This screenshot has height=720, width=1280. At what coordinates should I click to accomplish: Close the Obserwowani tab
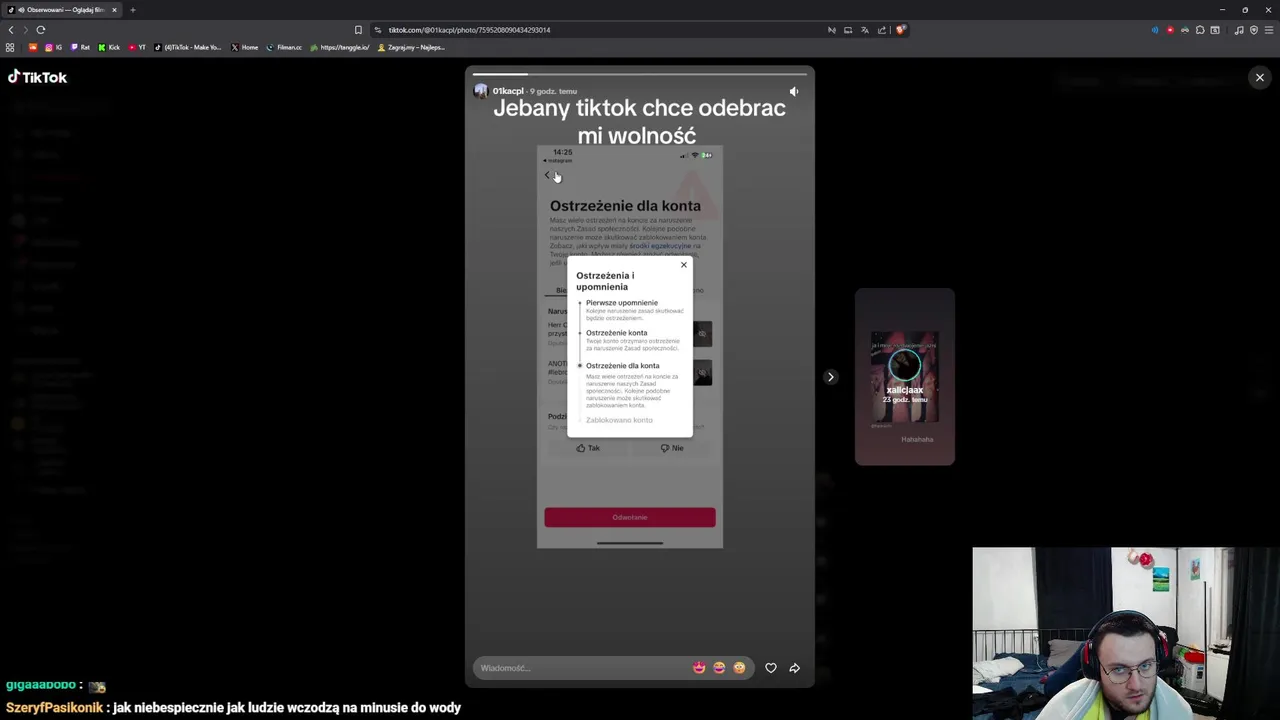pyautogui.click(x=114, y=10)
